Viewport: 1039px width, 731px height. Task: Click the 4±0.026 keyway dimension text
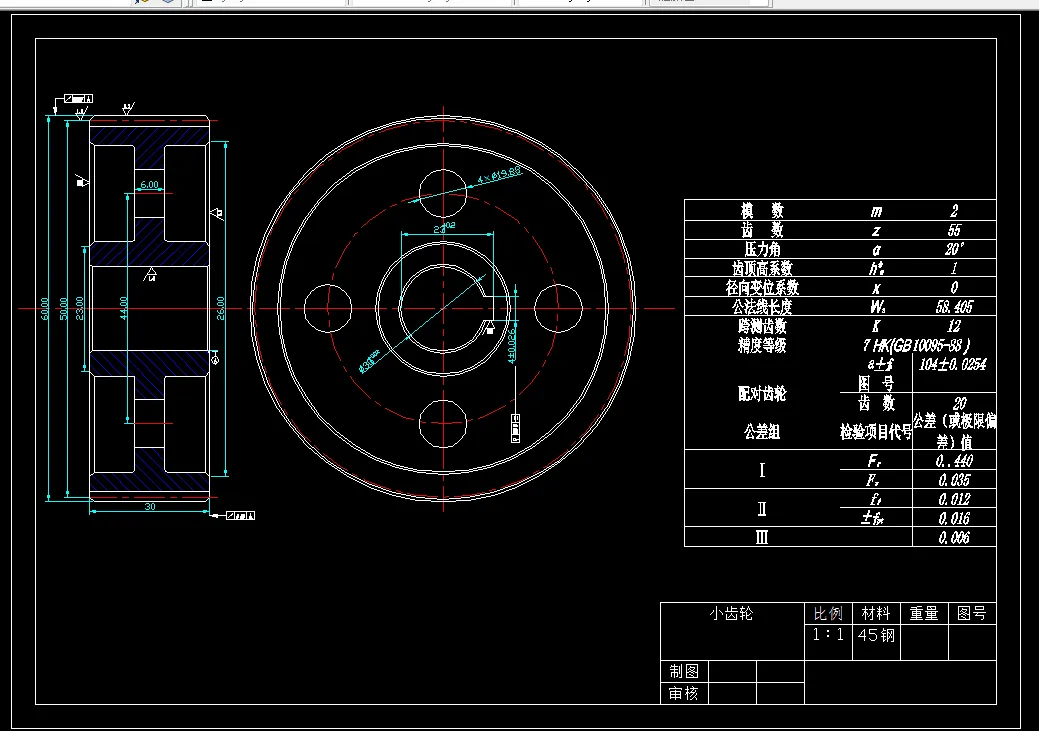(512, 346)
